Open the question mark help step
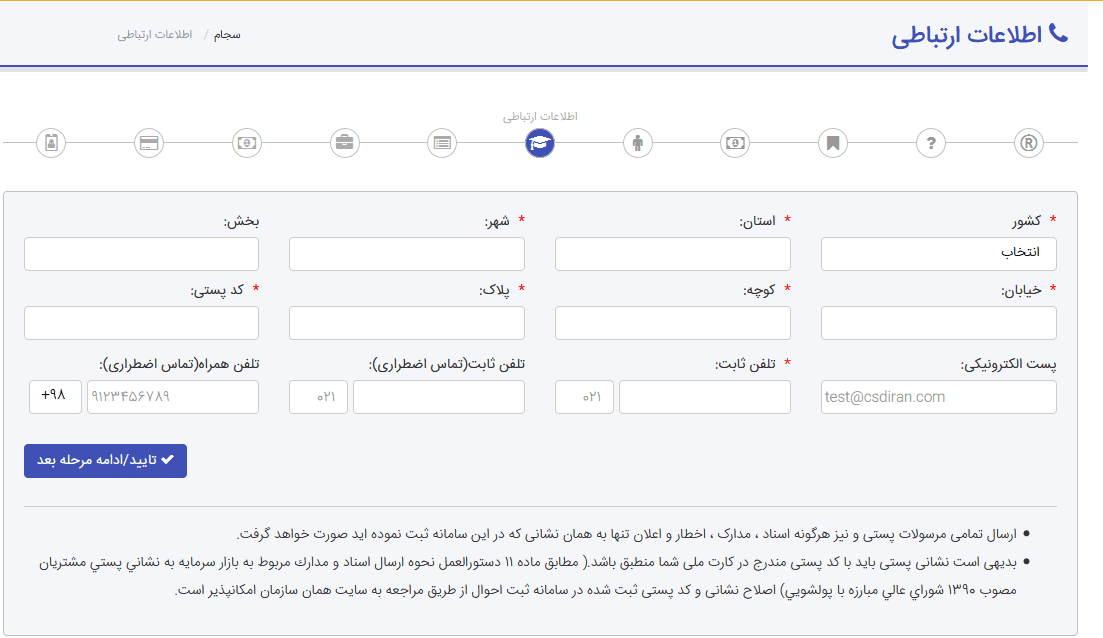1103x638 pixels. pos(931,143)
